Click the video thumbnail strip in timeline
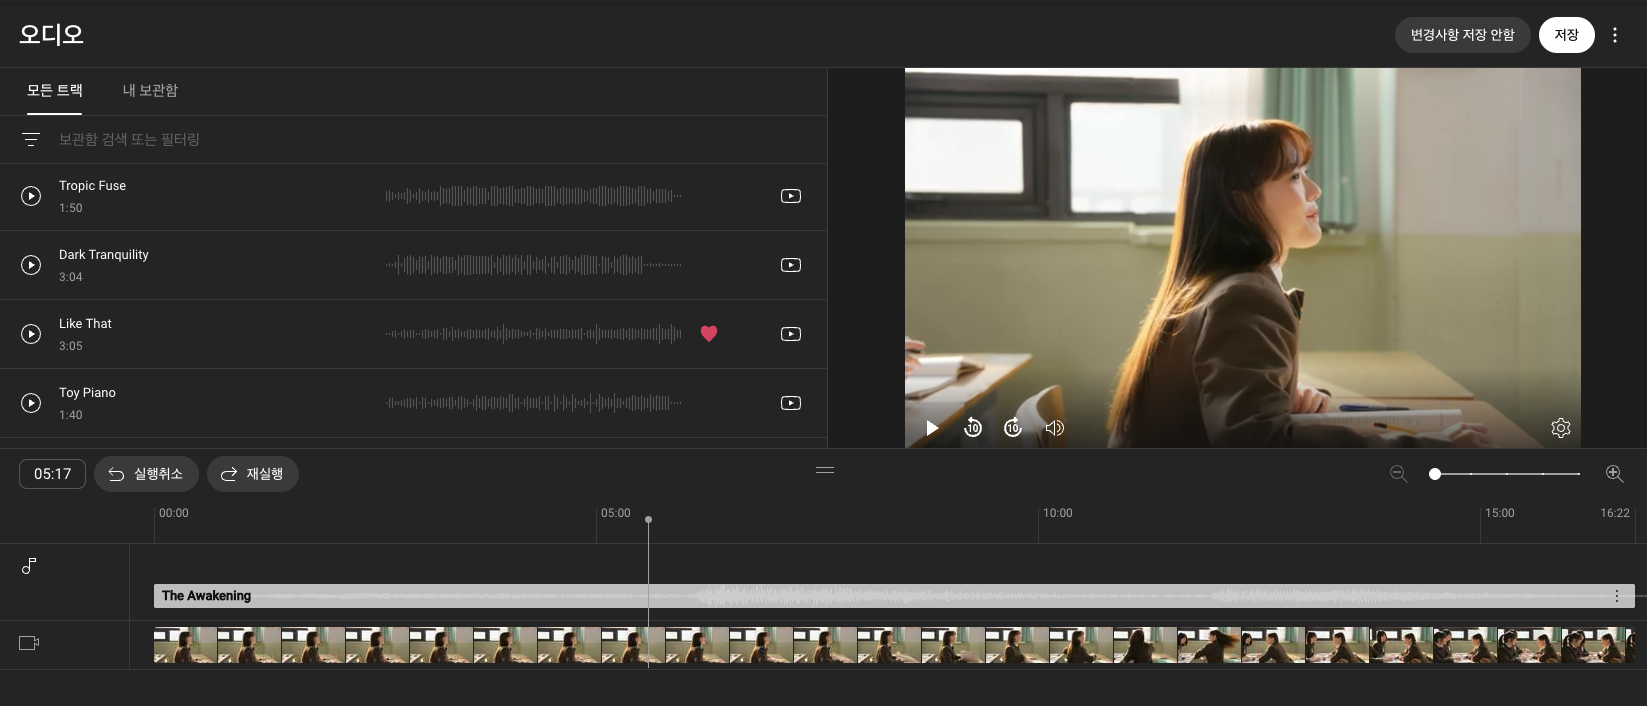The height and width of the screenshot is (706, 1647). click(x=894, y=645)
